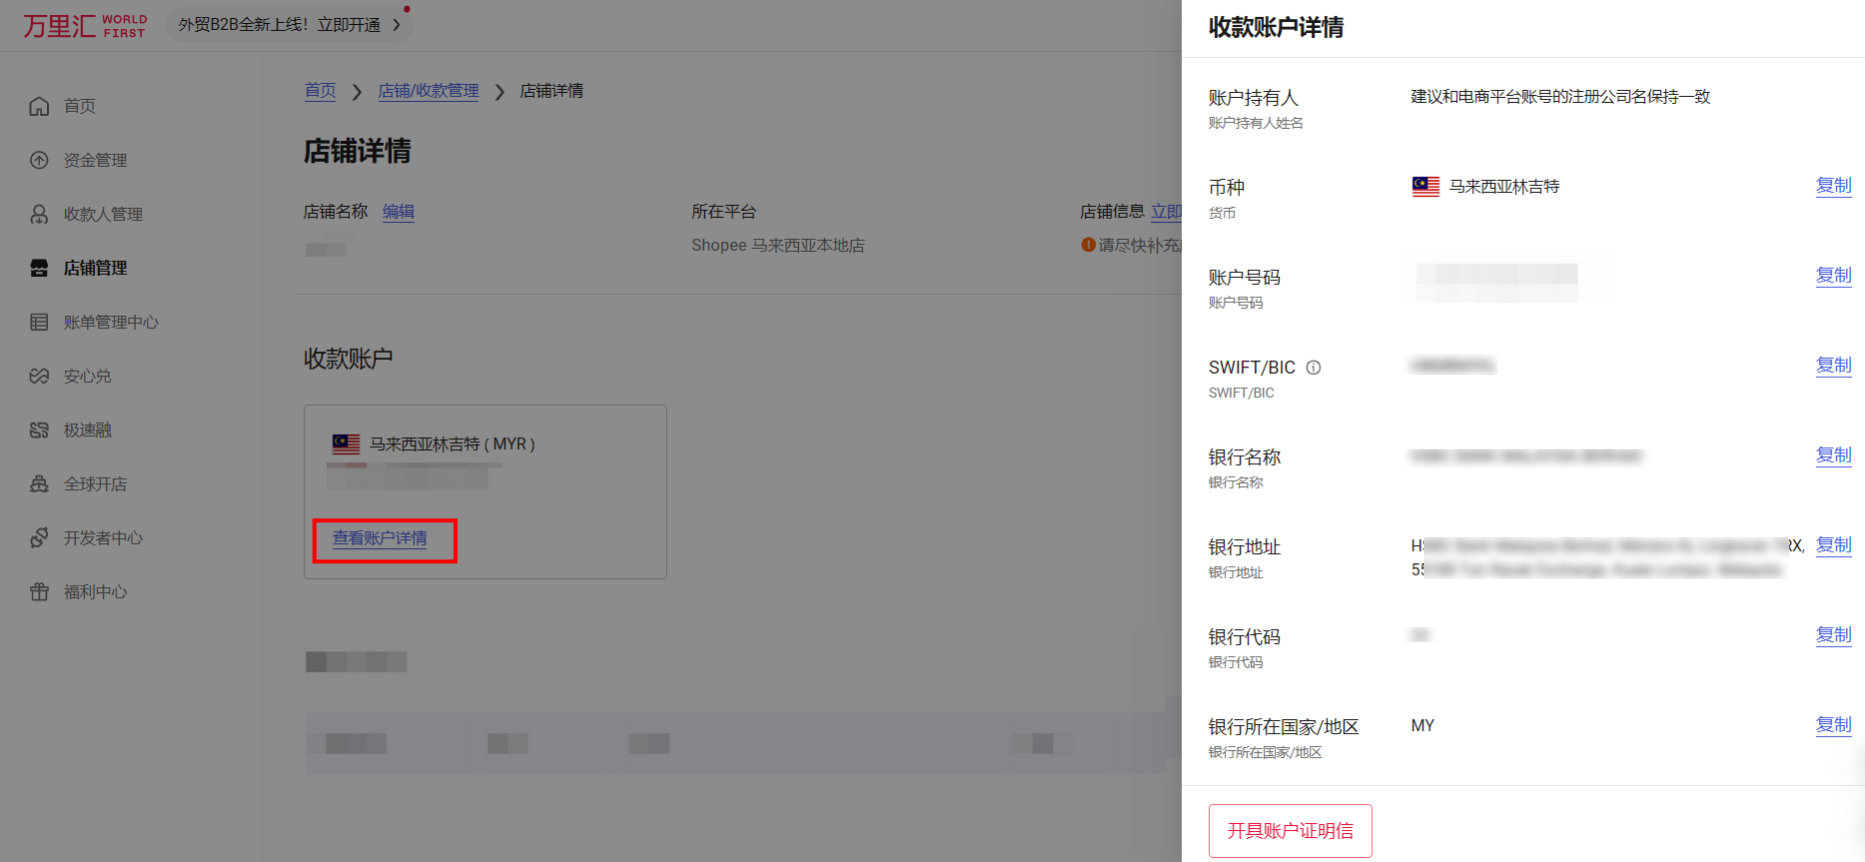Expand the 外贸B2B全新上线 banner arrow
Image resolution: width=1865 pixels, height=862 pixels.
[397, 25]
